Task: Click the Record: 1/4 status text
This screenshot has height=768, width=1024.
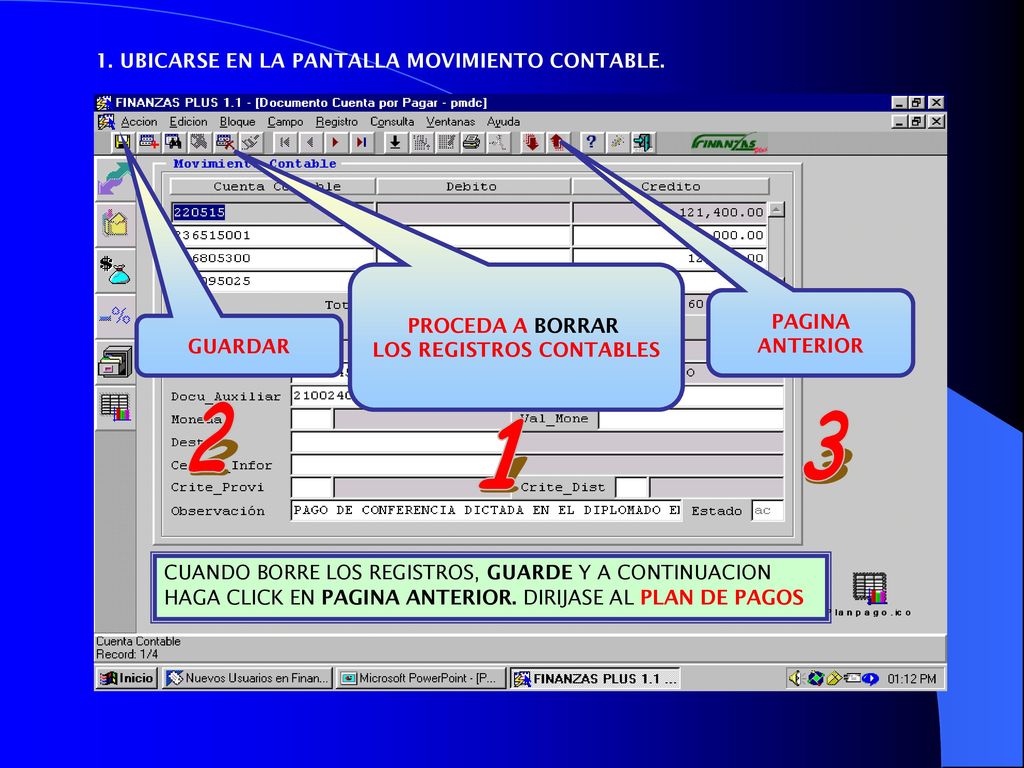Action: click(x=127, y=654)
